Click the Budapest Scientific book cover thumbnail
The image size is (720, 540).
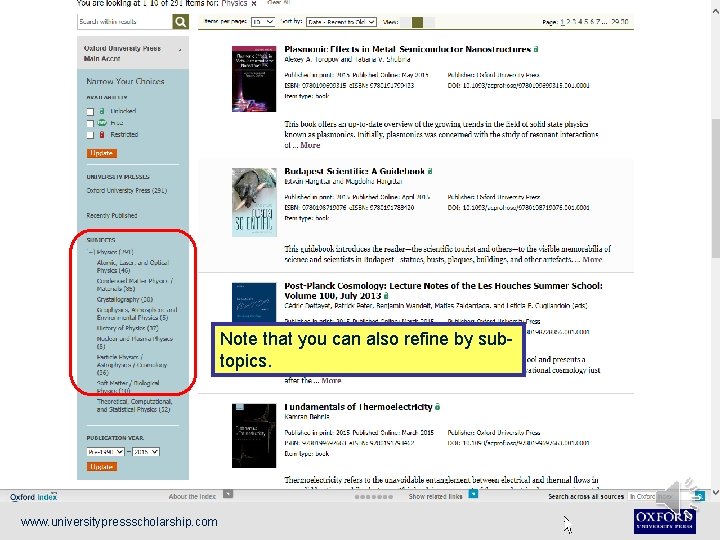pyautogui.click(x=254, y=202)
